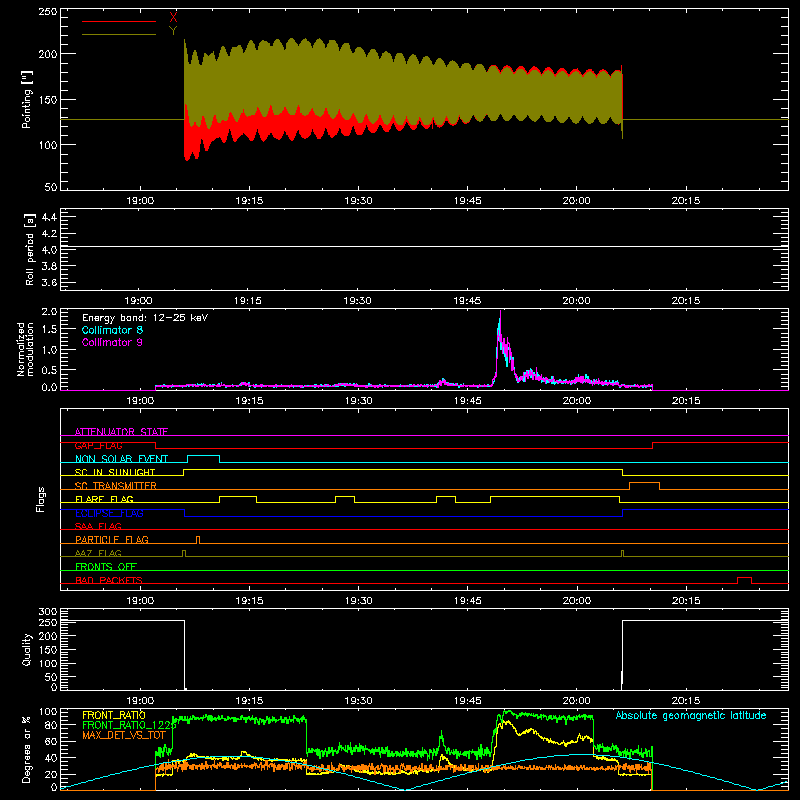Click the '80' tick in bottom panel
The width and height of the screenshot is (800, 800).
click(x=51, y=725)
